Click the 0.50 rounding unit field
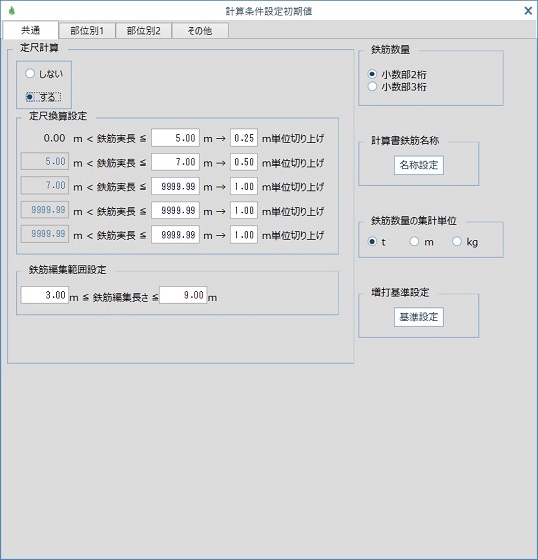This screenshot has width=538, height=560. (x=244, y=162)
